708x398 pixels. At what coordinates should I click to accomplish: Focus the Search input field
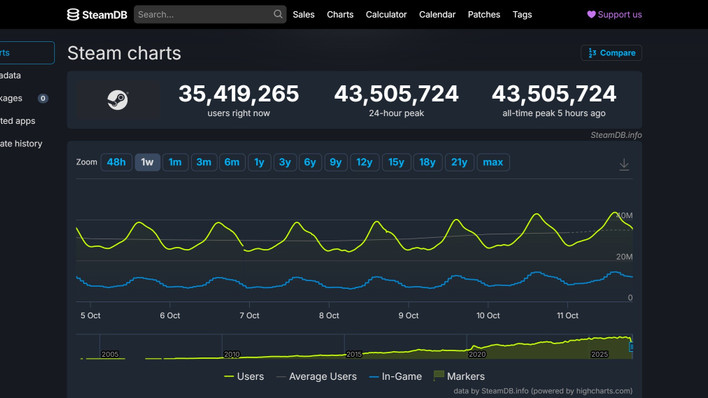210,14
